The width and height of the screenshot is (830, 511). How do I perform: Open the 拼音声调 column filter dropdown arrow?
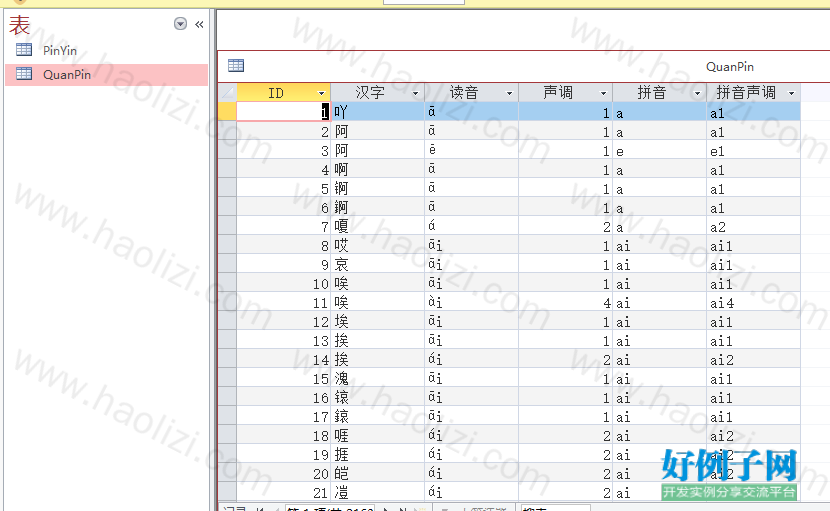tap(791, 93)
